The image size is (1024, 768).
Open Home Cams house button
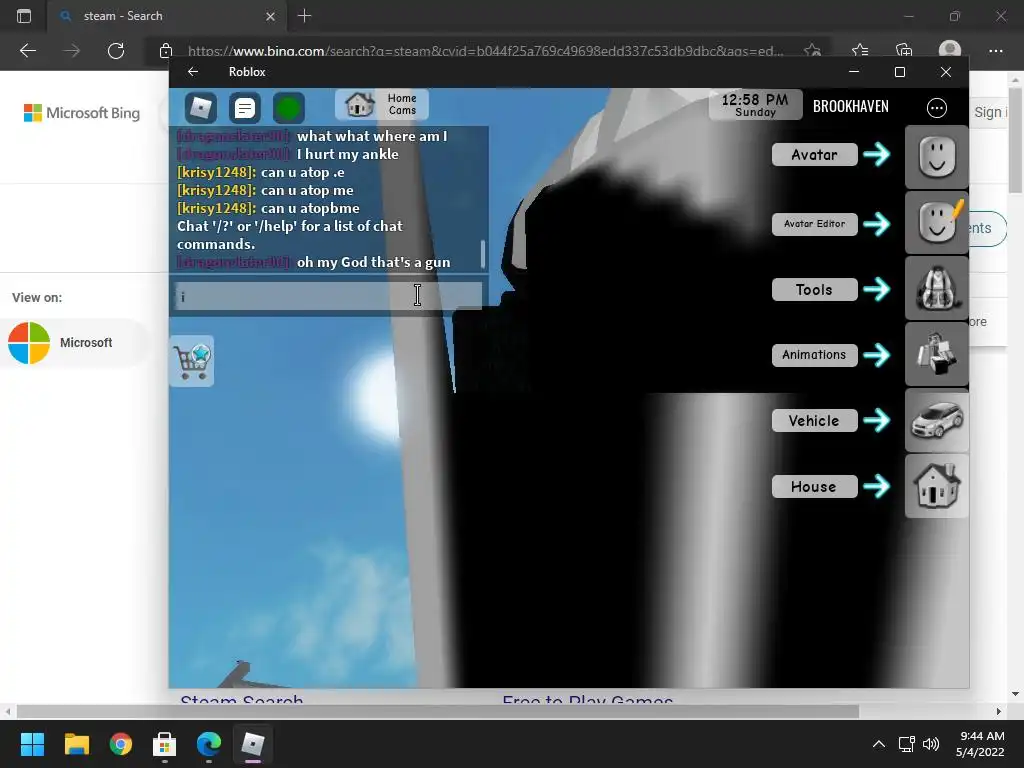tap(382, 104)
